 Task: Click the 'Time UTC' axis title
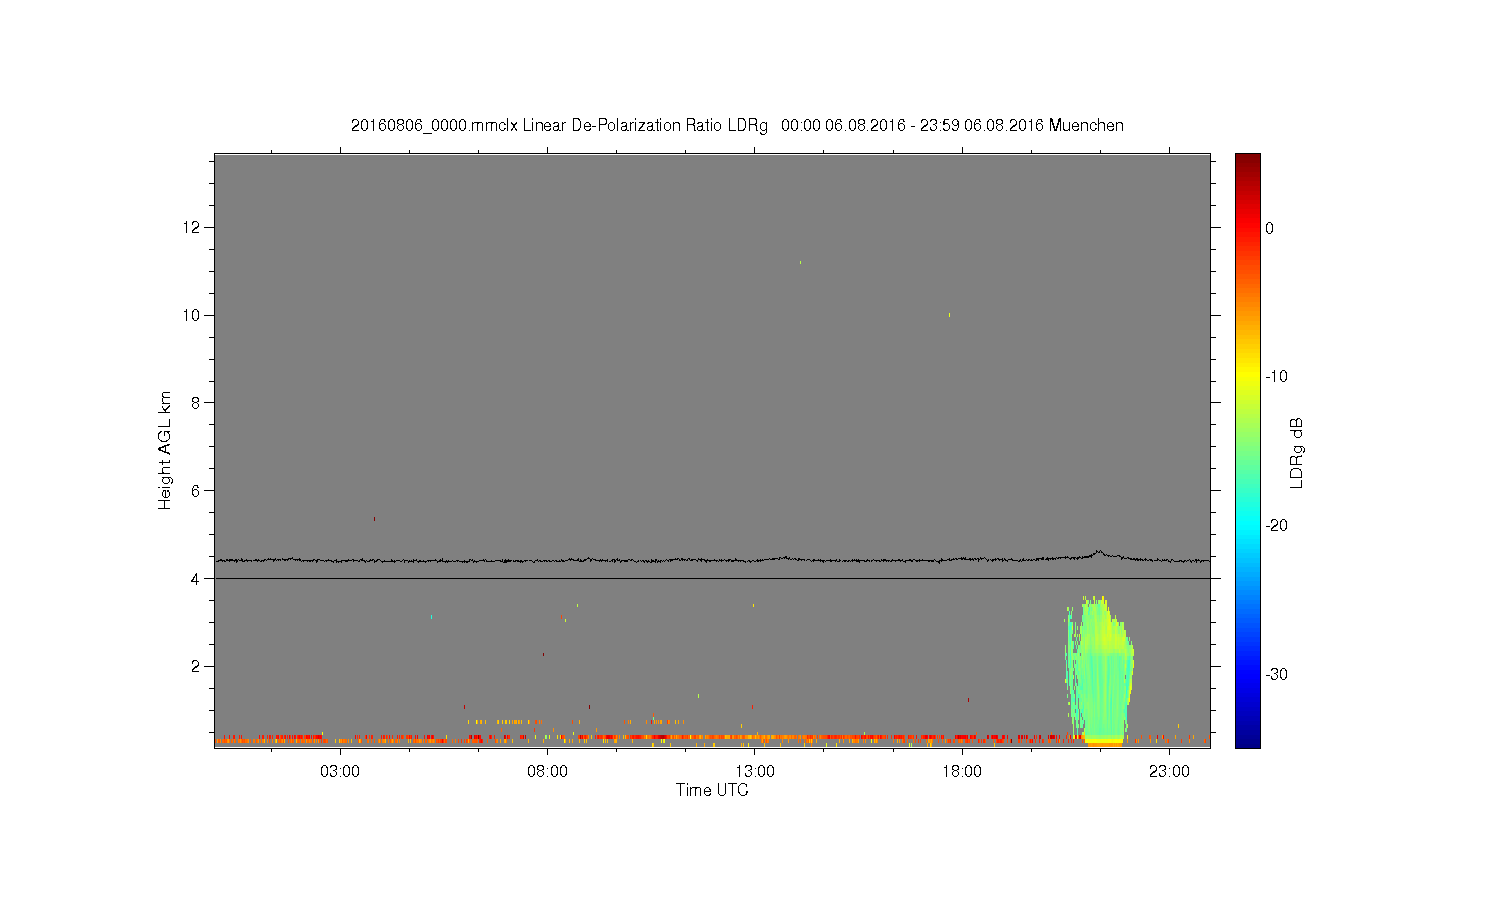point(712,790)
